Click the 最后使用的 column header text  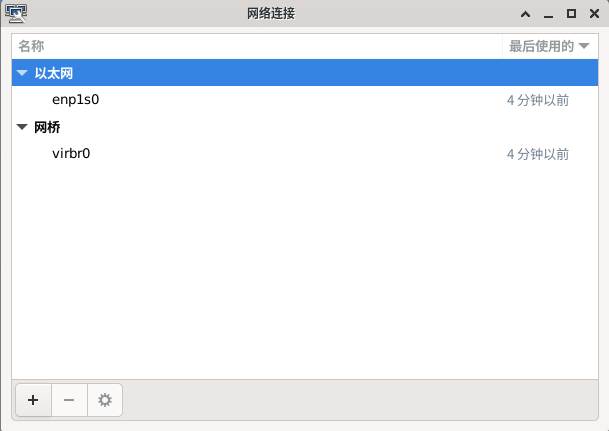(541, 46)
